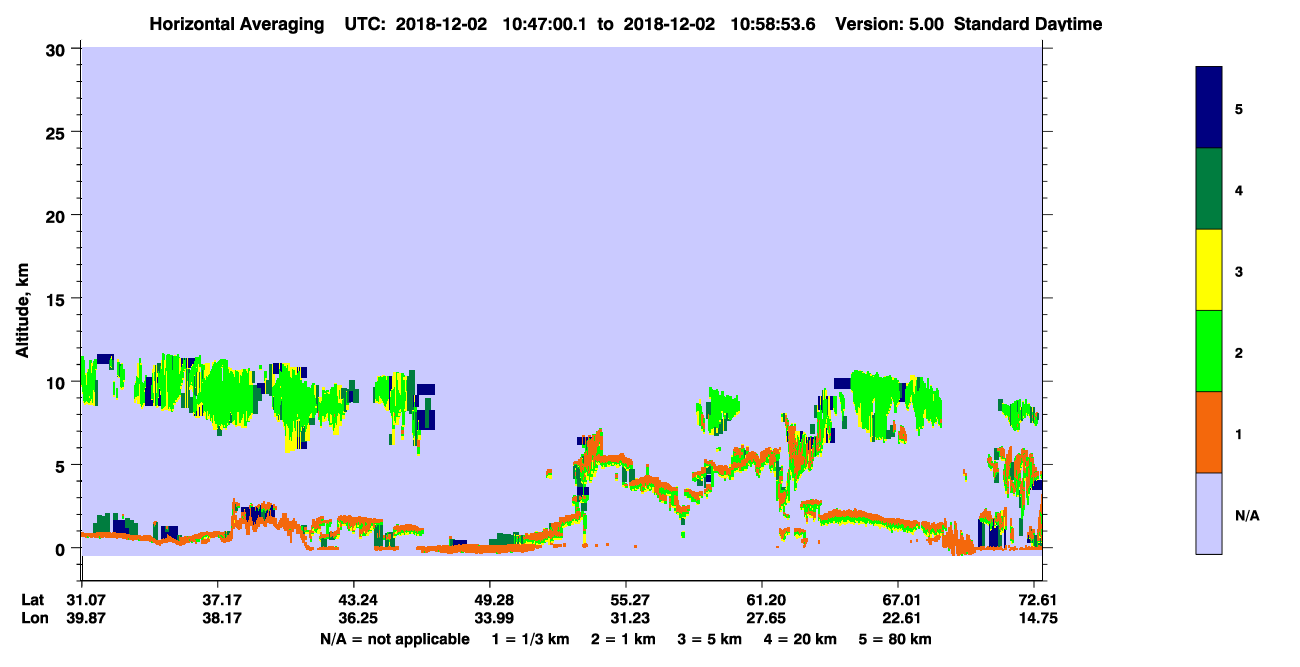The width and height of the screenshot is (1300, 667).
Task: Click the yellow colorbar segment labeled 3
Action: click(1209, 270)
